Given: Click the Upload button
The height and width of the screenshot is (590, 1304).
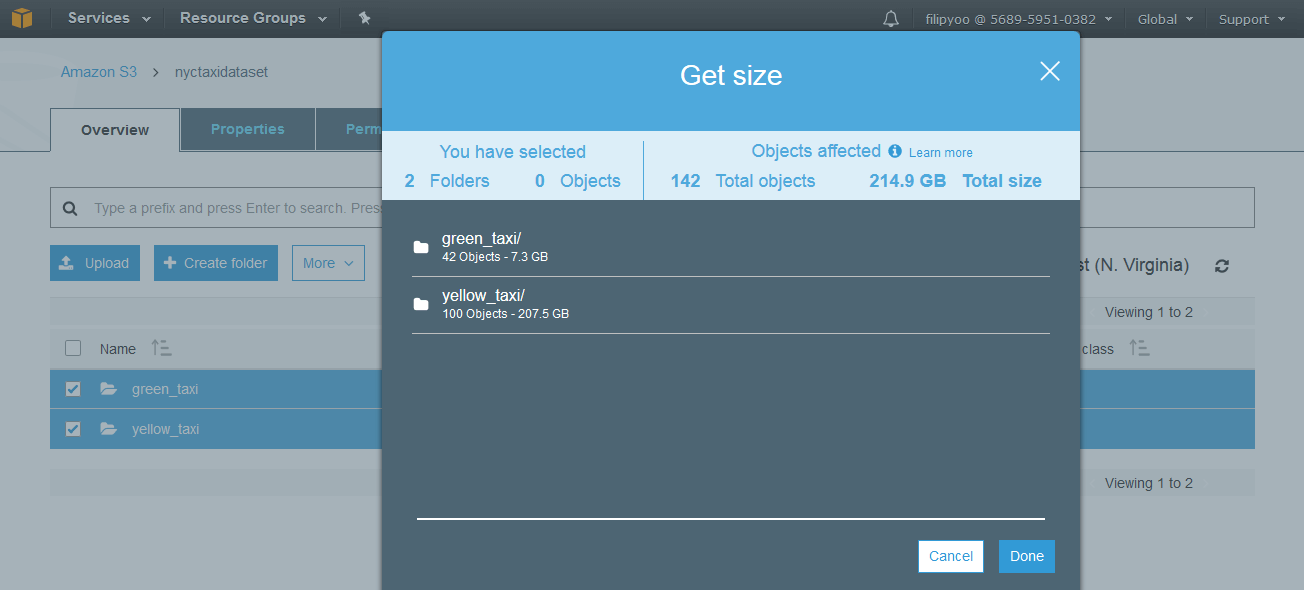Looking at the screenshot, I should (95, 263).
